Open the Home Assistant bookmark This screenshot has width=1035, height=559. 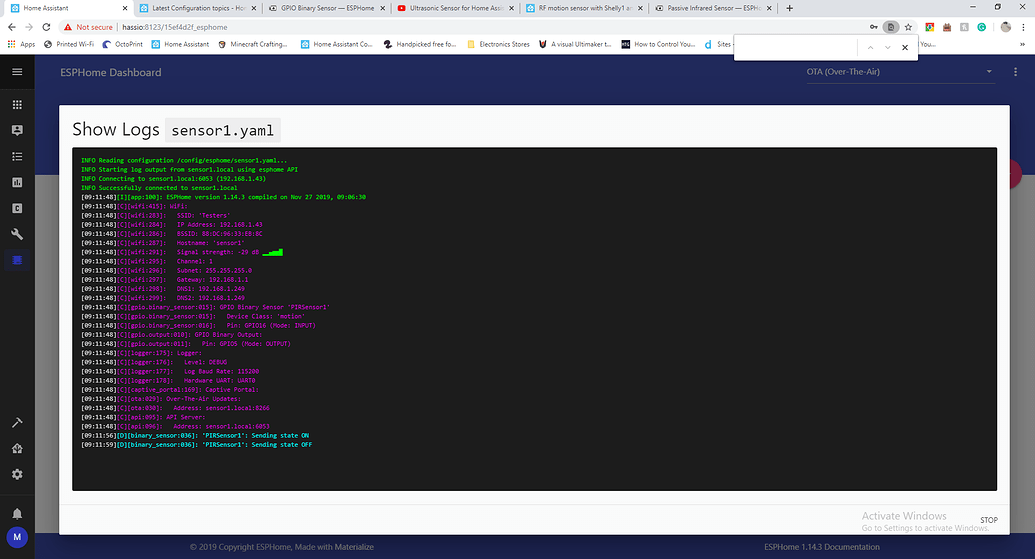click(x=180, y=44)
